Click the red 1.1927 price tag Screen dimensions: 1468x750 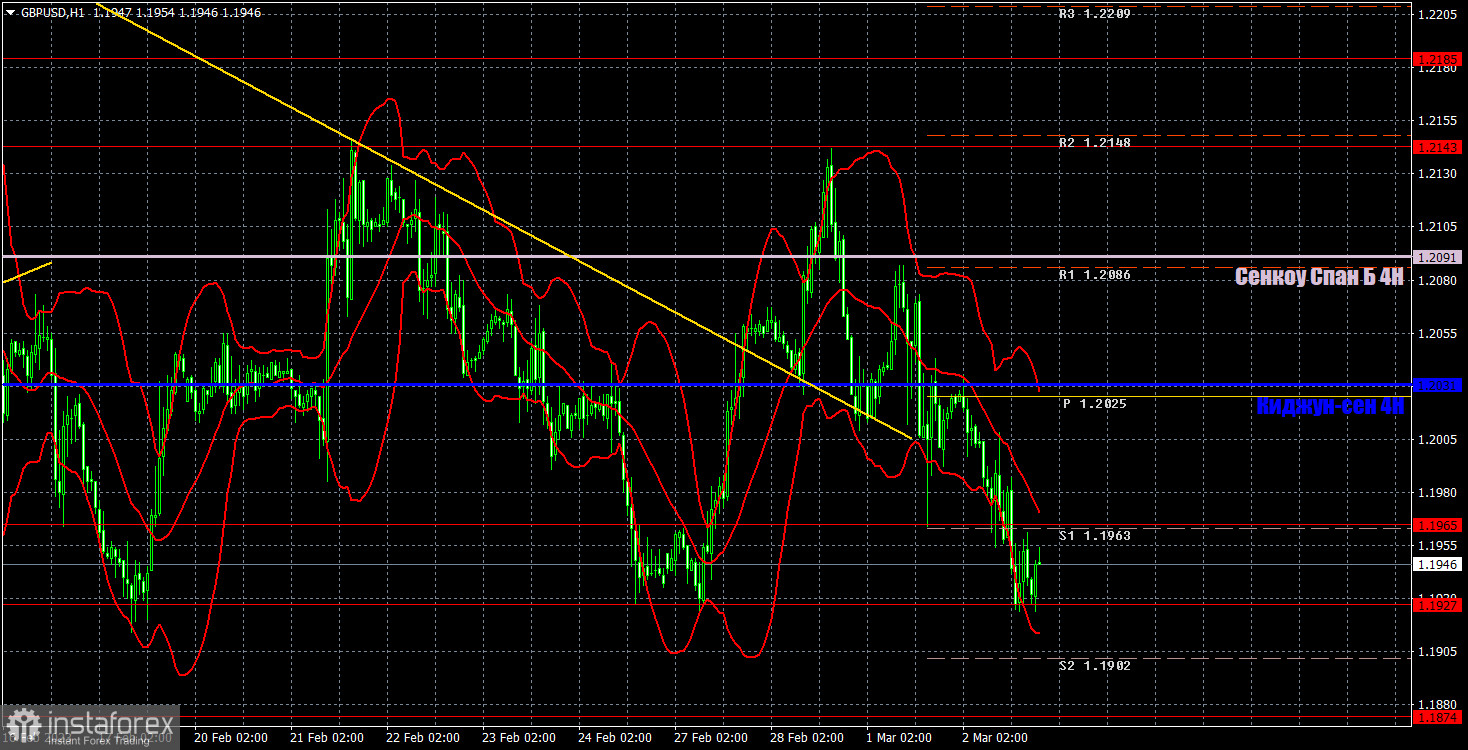click(1439, 605)
